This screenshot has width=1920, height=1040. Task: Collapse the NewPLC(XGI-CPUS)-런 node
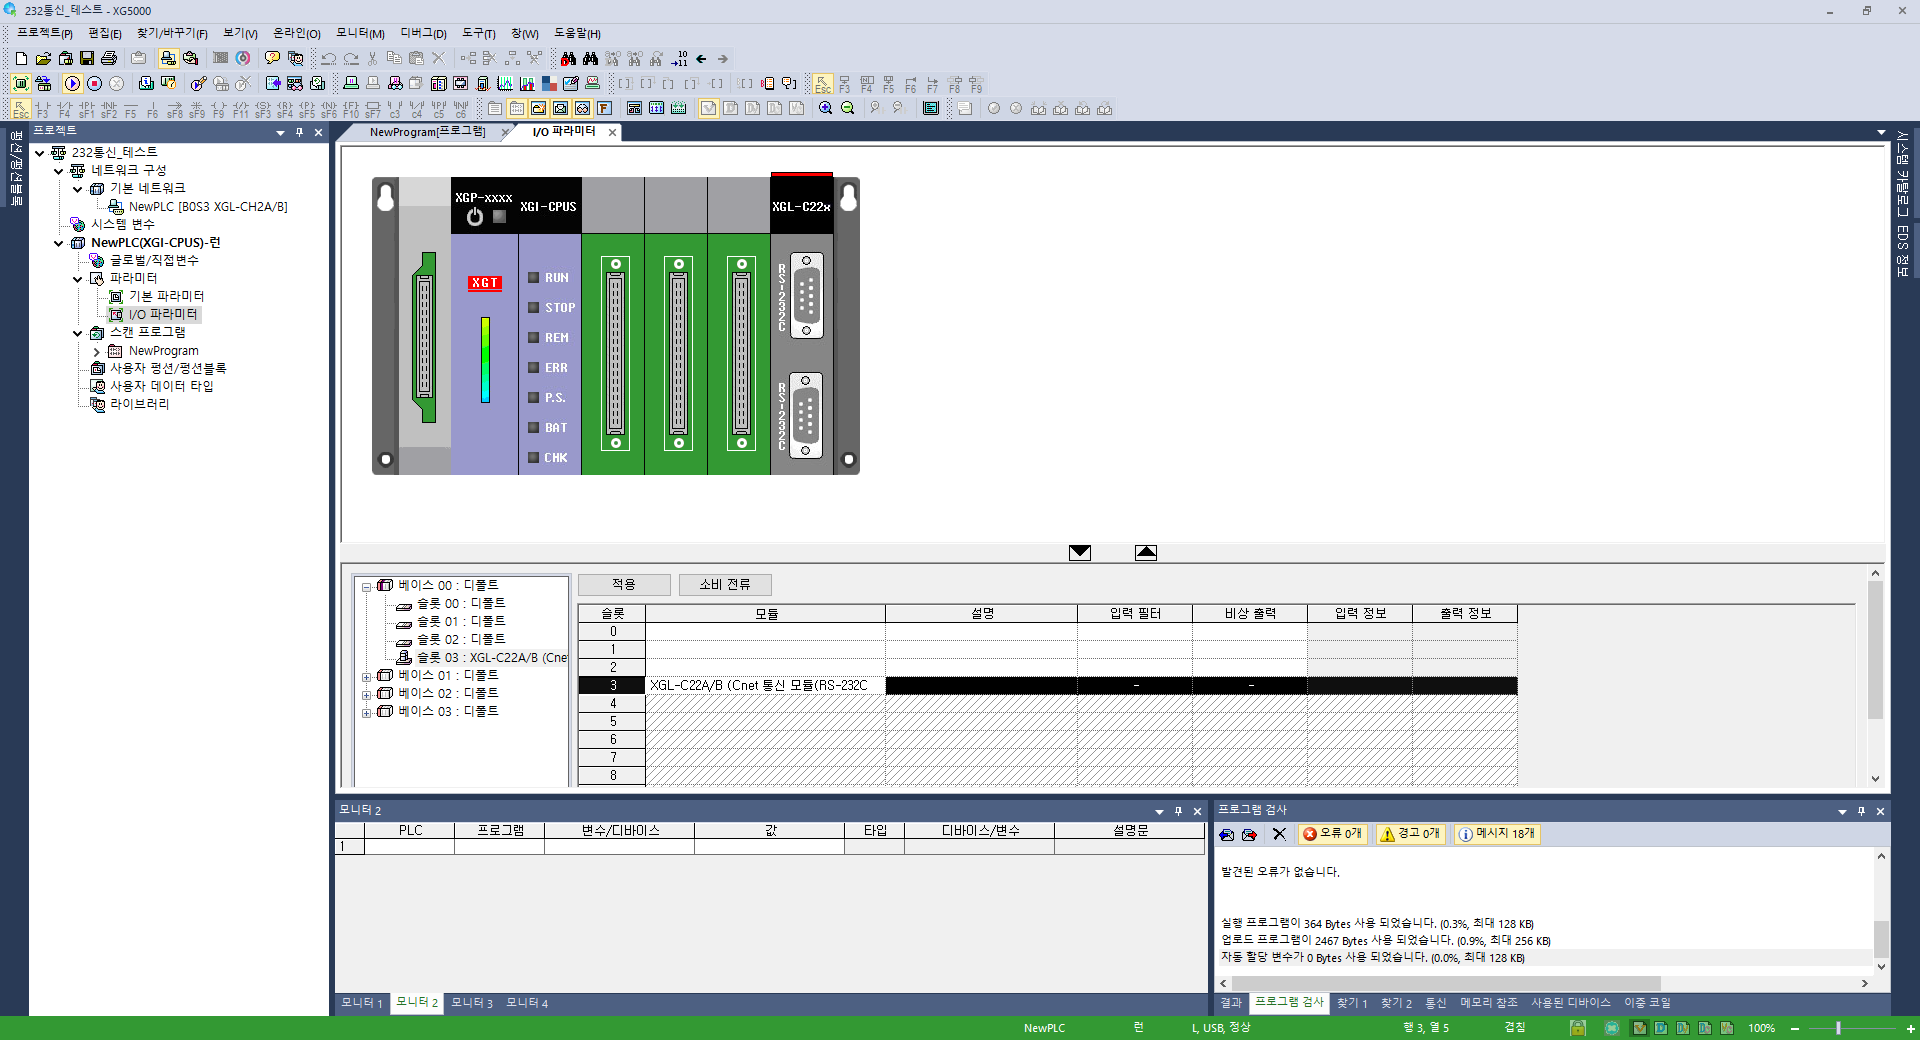pyautogui.click(x=59, y=243)
